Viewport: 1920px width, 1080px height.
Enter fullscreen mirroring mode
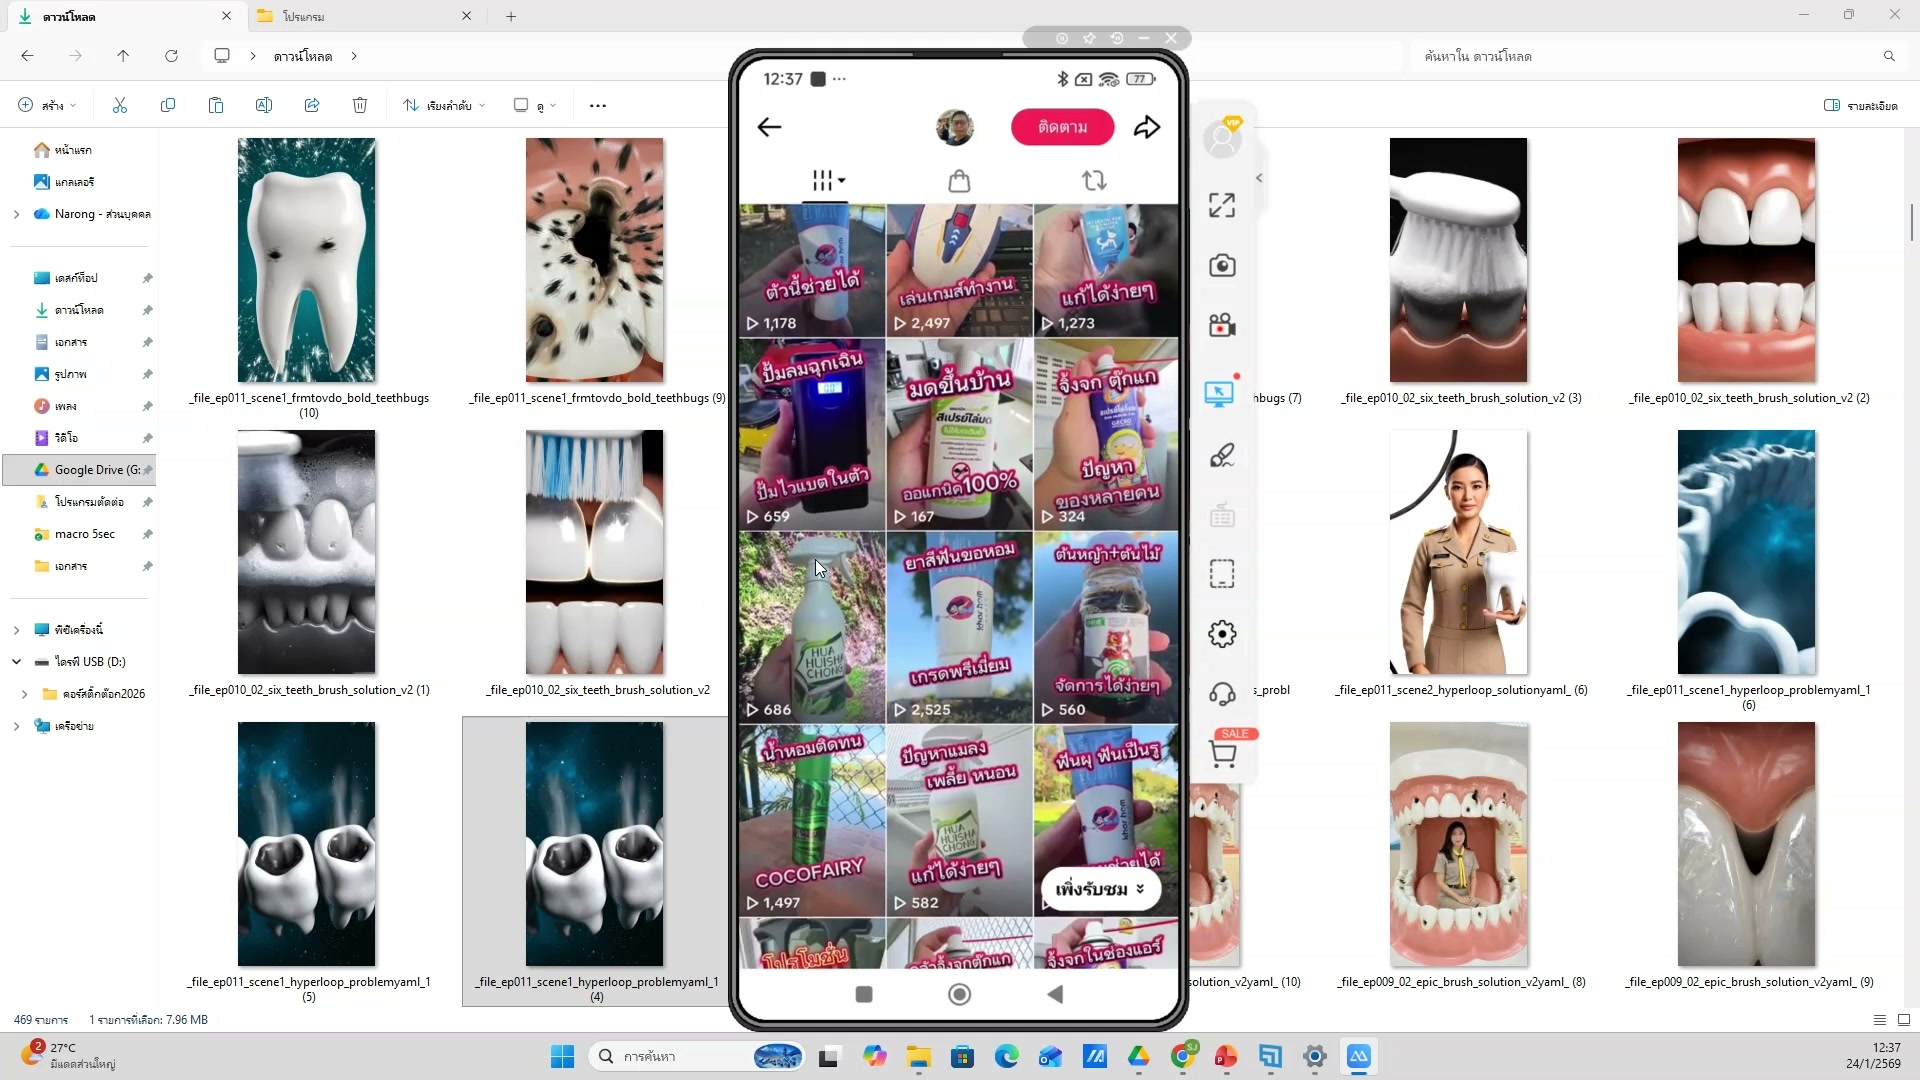pyautogui.click(x=1222, y=204)
